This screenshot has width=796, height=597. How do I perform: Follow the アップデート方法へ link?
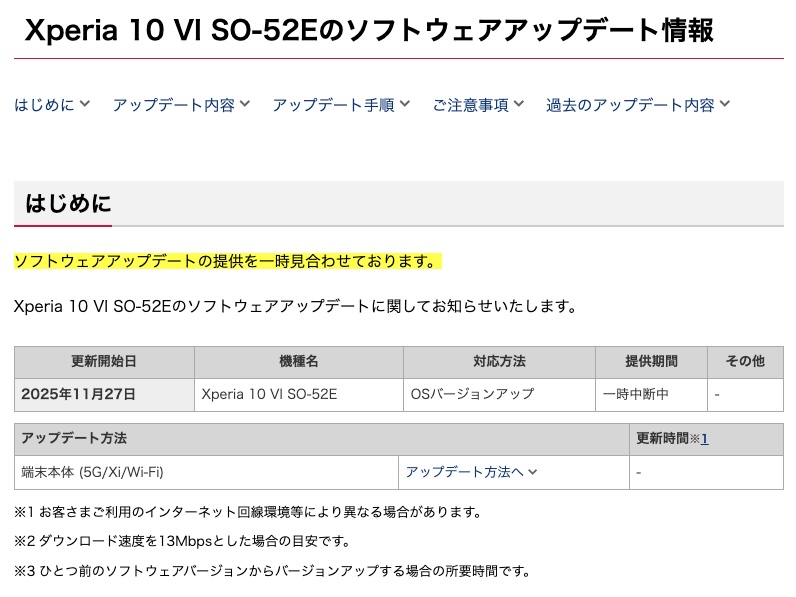(x=464, y=472)
